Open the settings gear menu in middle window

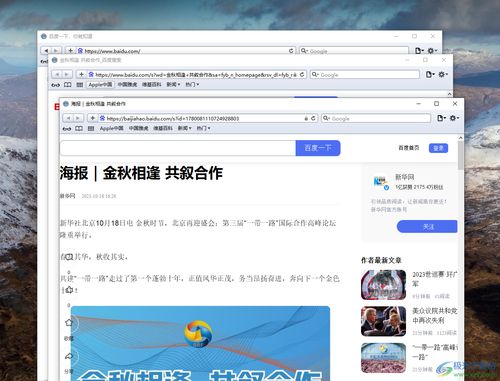pyautogui.click(x=443, y=74)
